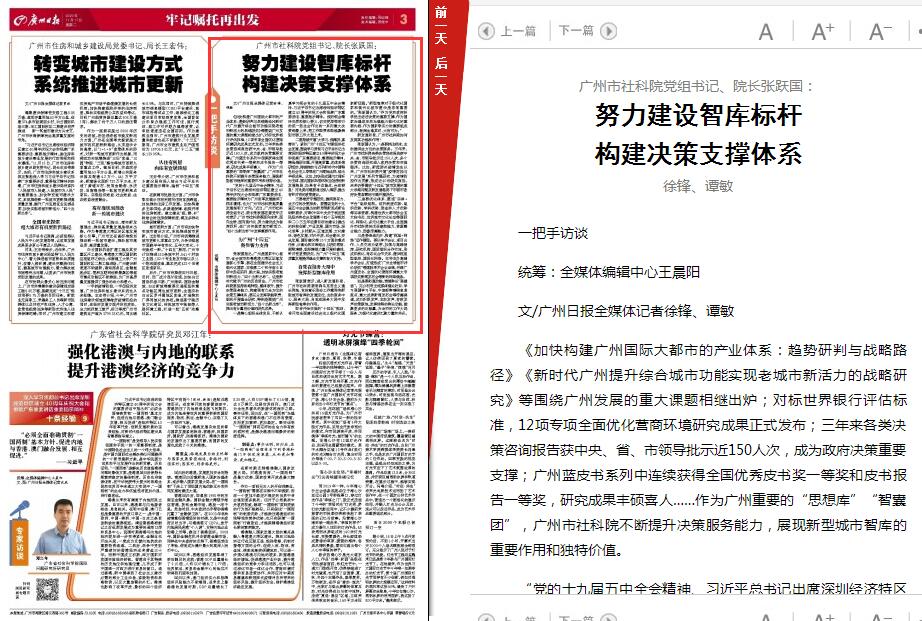Select highlighted article 努力建设智库标杆 on newspaper page

(x=316, y=74)
